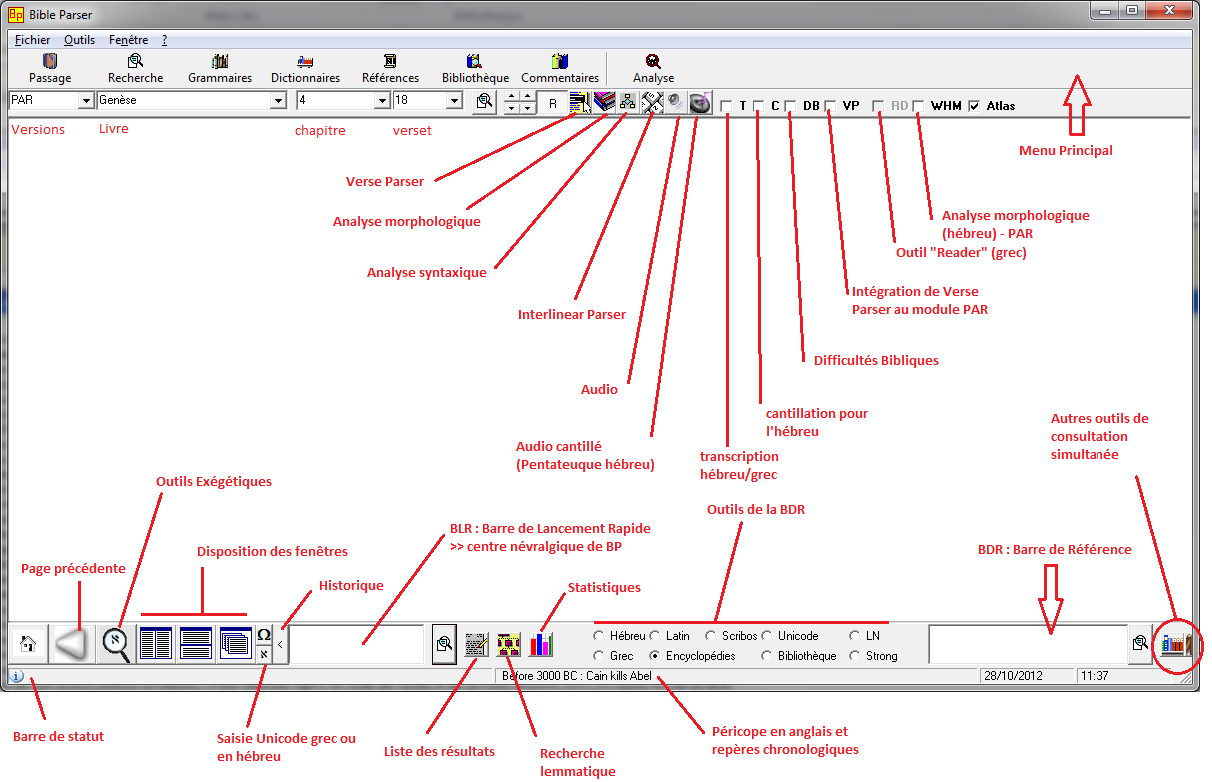The height and width of the screenshot is (782, 1212).
Task: Enable the T transcription checkbox
Action: click(727, 106)
